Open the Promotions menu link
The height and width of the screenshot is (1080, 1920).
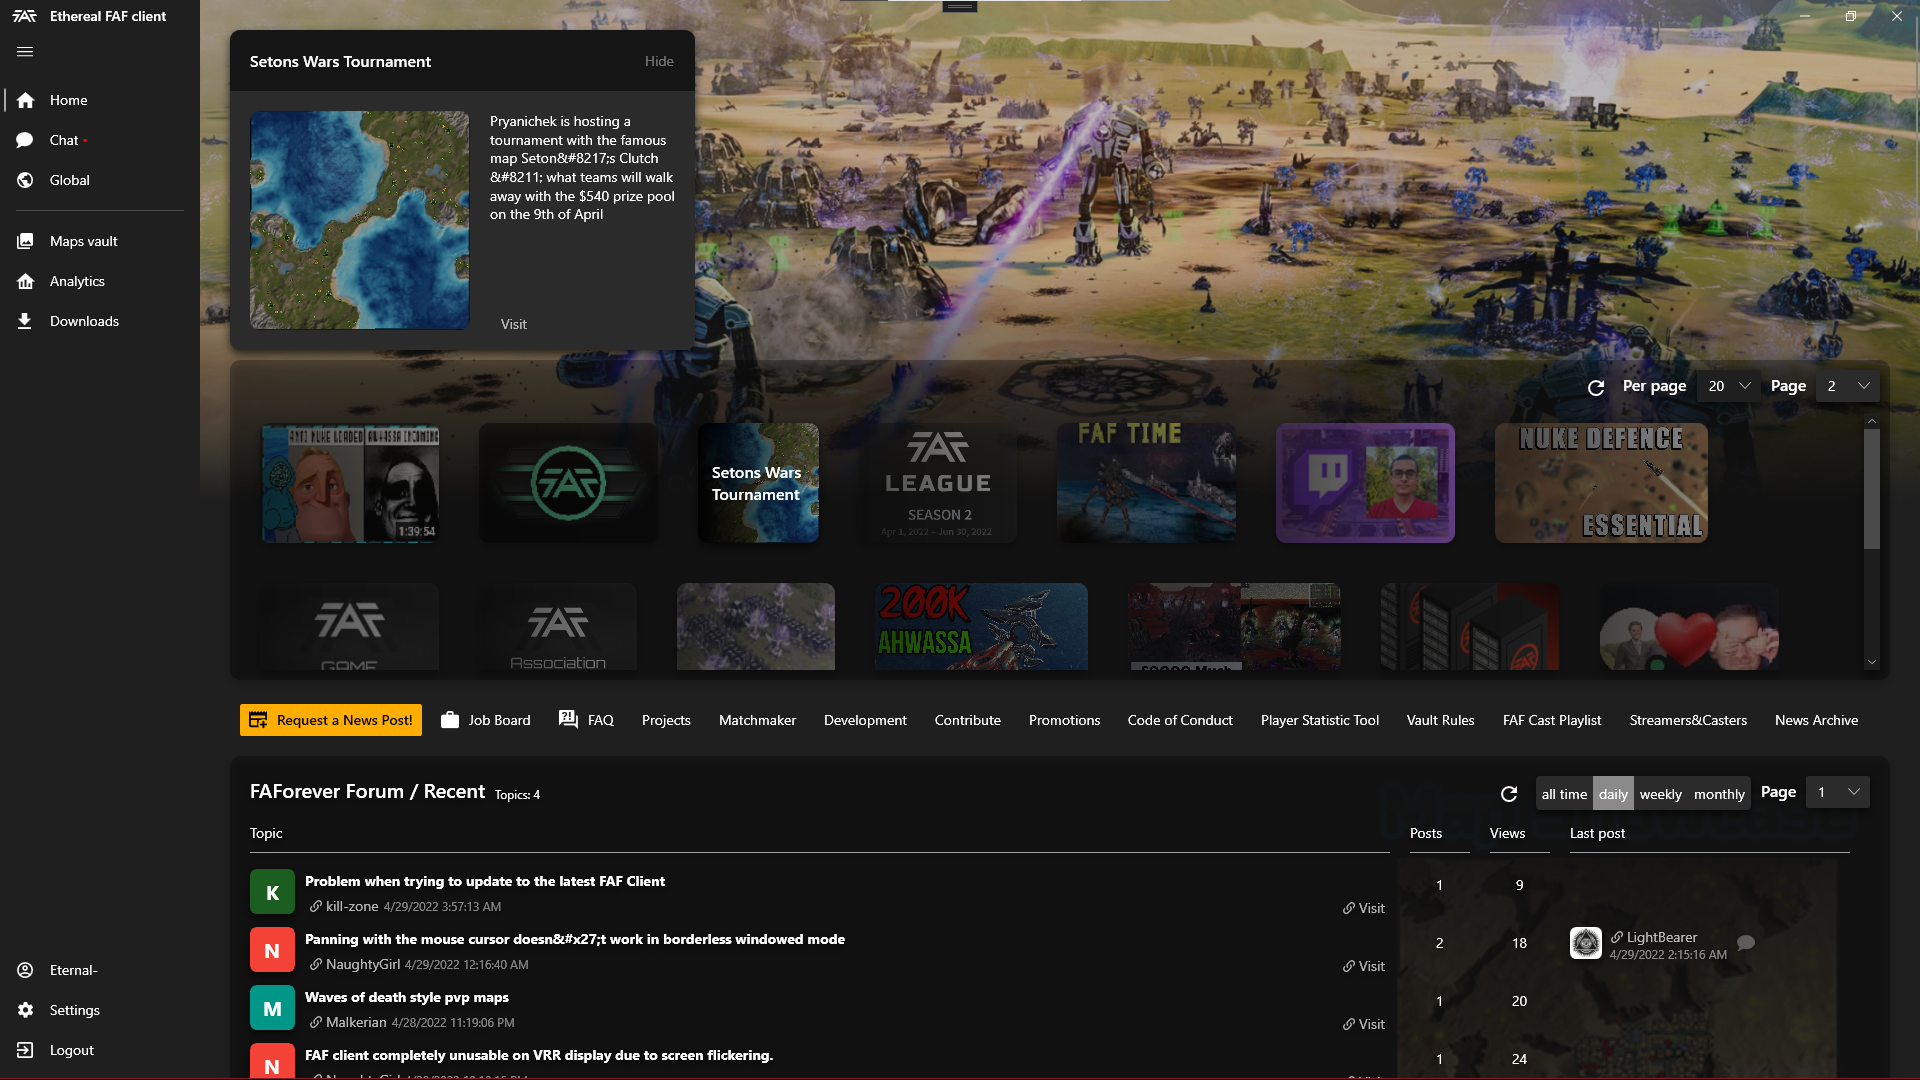1064,720
